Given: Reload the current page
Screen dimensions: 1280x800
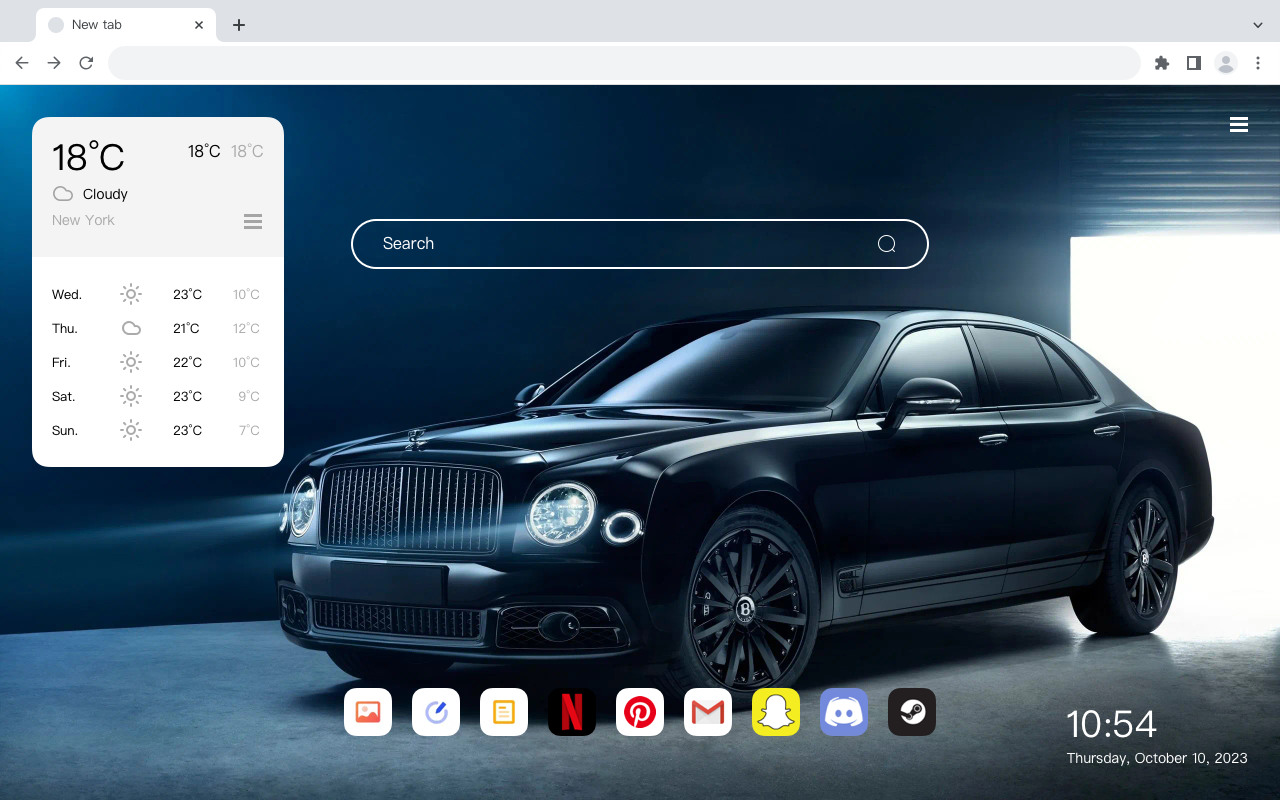Looking at the screenshot, I should 86,63.
